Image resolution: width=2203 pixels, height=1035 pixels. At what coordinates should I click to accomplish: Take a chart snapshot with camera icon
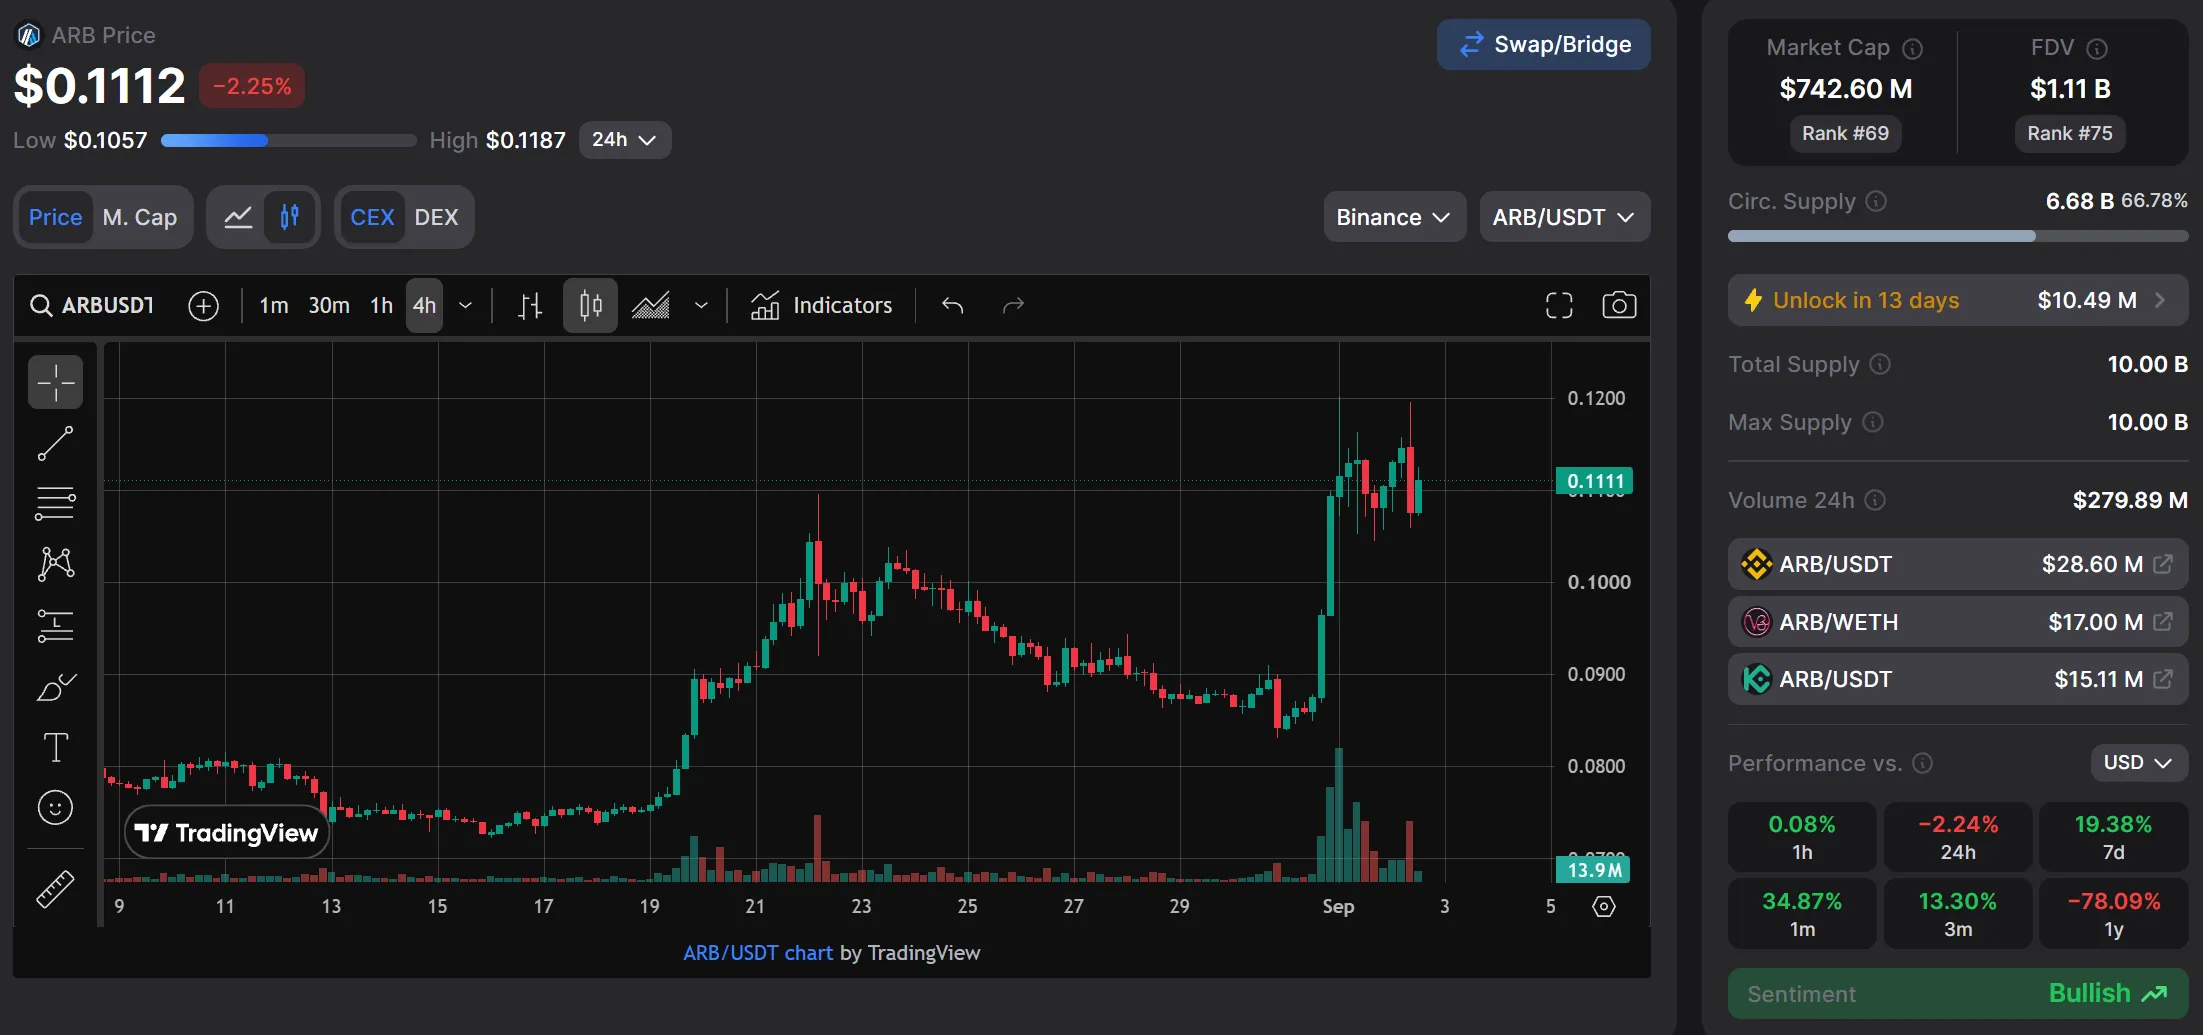click(x=1619, y=305)
